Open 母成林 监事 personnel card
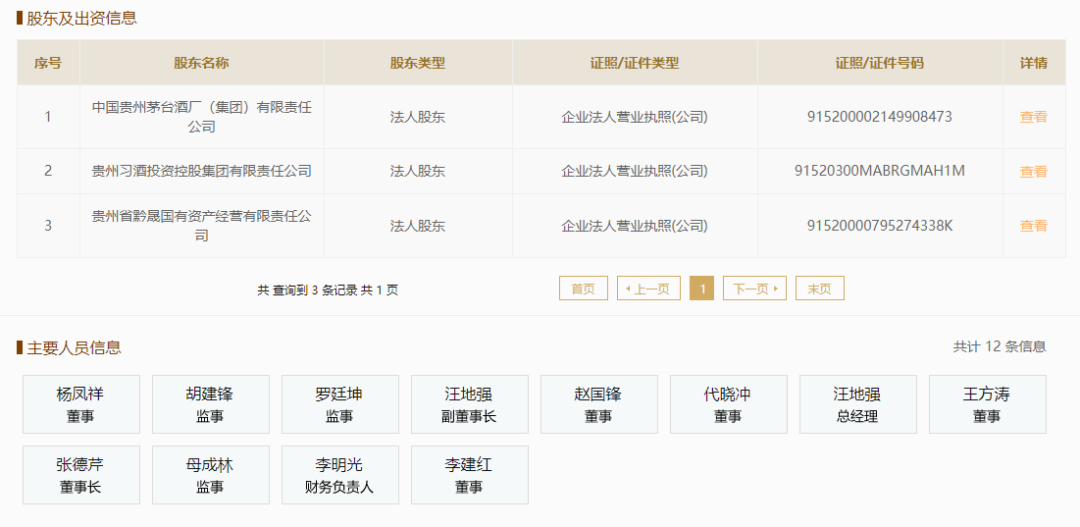The height and width of the screenshot is (527, 1080). click(211, 475)
